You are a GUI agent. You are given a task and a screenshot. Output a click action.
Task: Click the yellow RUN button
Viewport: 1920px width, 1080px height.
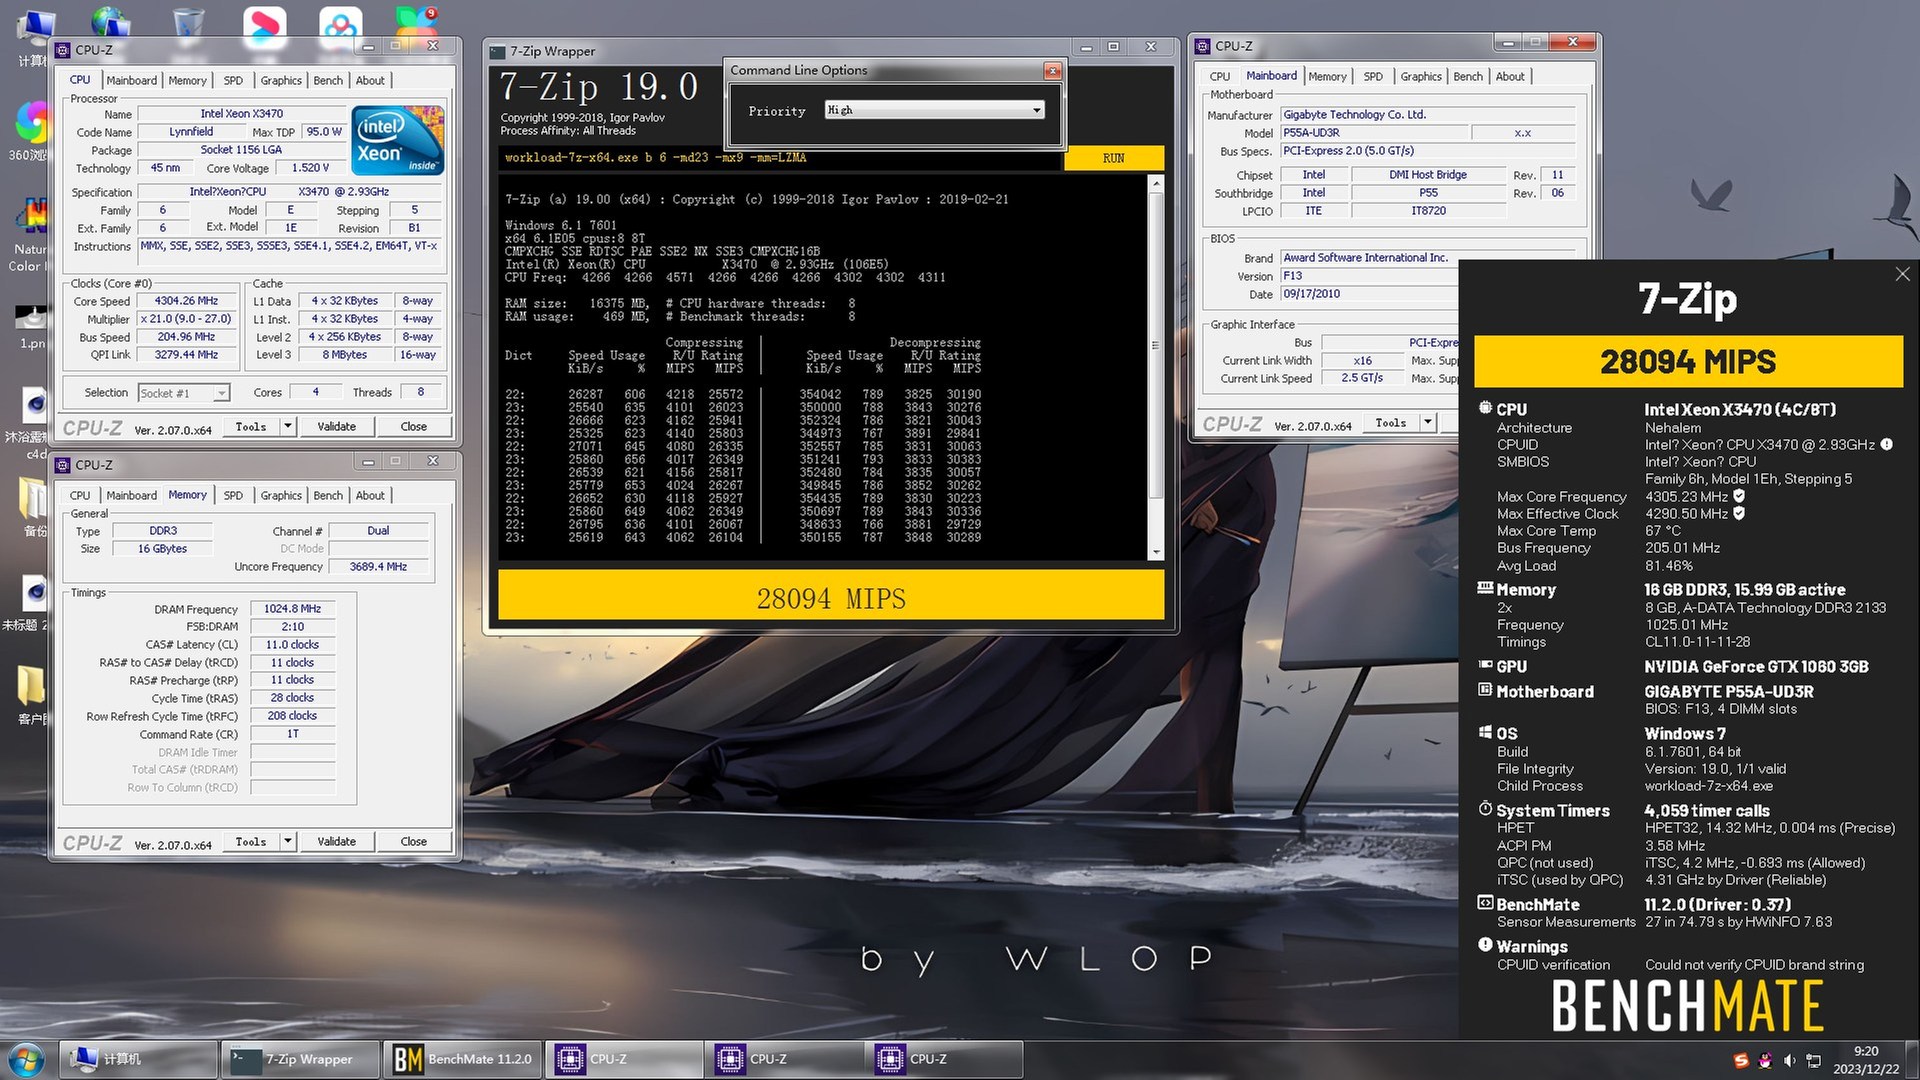[x=1113, y=158]
